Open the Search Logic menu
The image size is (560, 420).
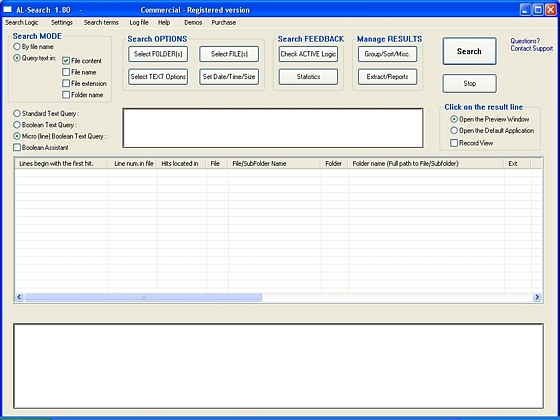22,22
